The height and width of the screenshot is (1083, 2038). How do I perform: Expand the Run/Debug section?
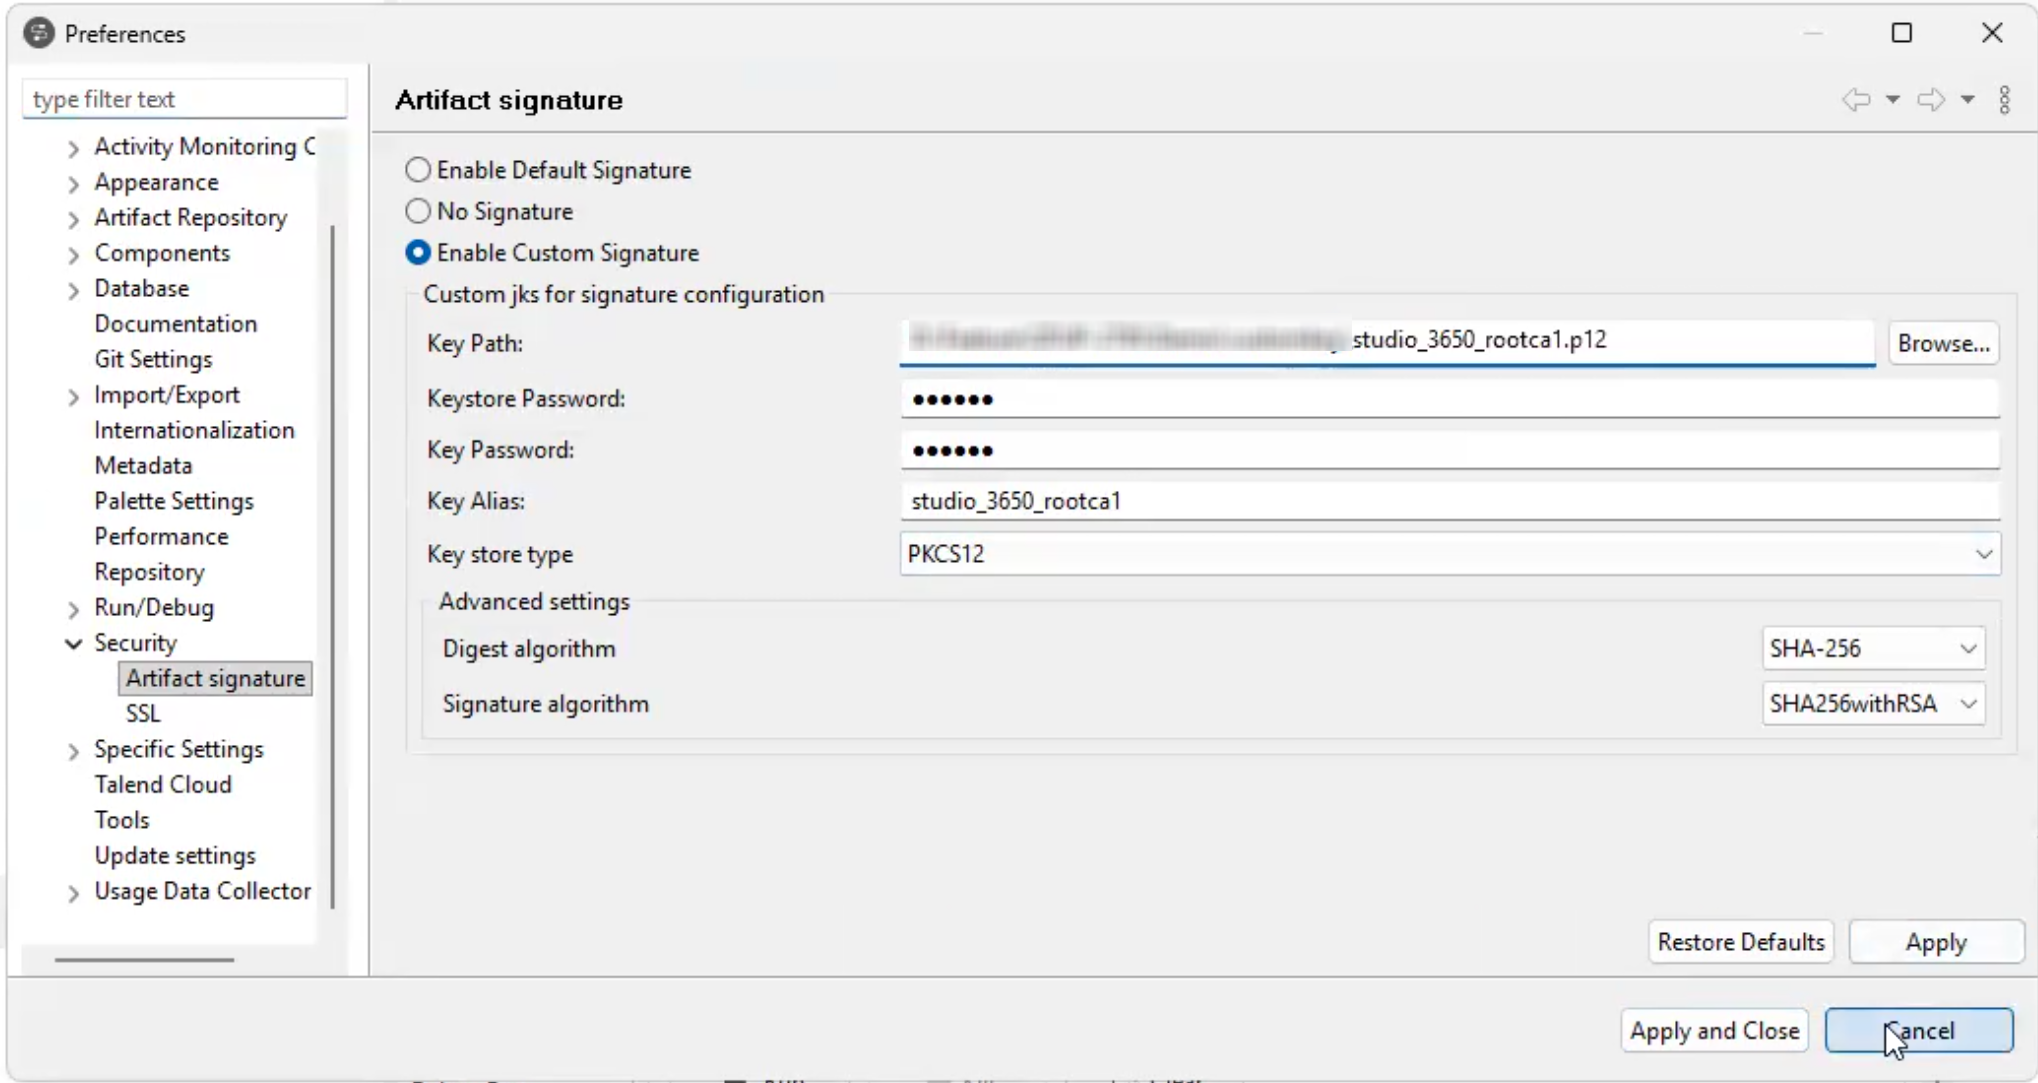click(72, 608)
